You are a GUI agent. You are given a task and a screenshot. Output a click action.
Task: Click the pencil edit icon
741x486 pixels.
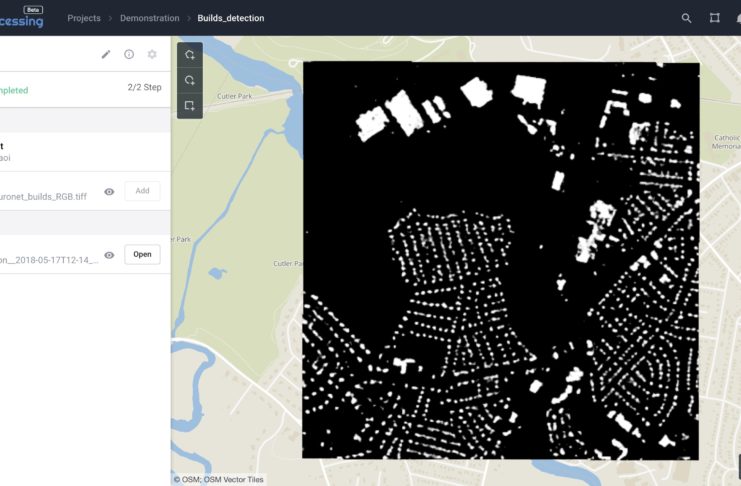(106, 54)
